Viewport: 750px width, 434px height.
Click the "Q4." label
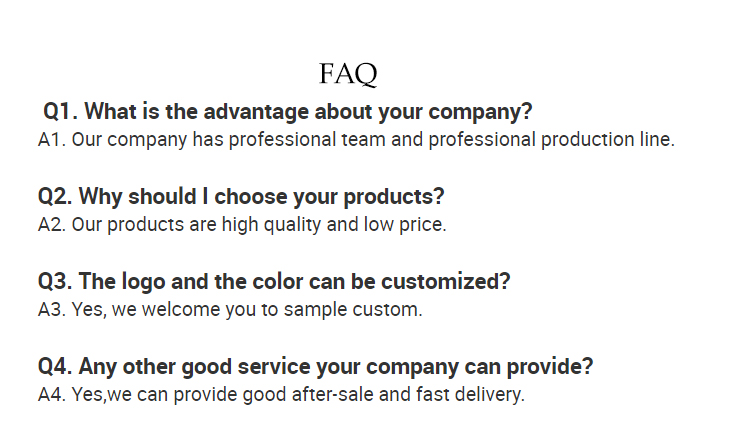click(55, 367)
